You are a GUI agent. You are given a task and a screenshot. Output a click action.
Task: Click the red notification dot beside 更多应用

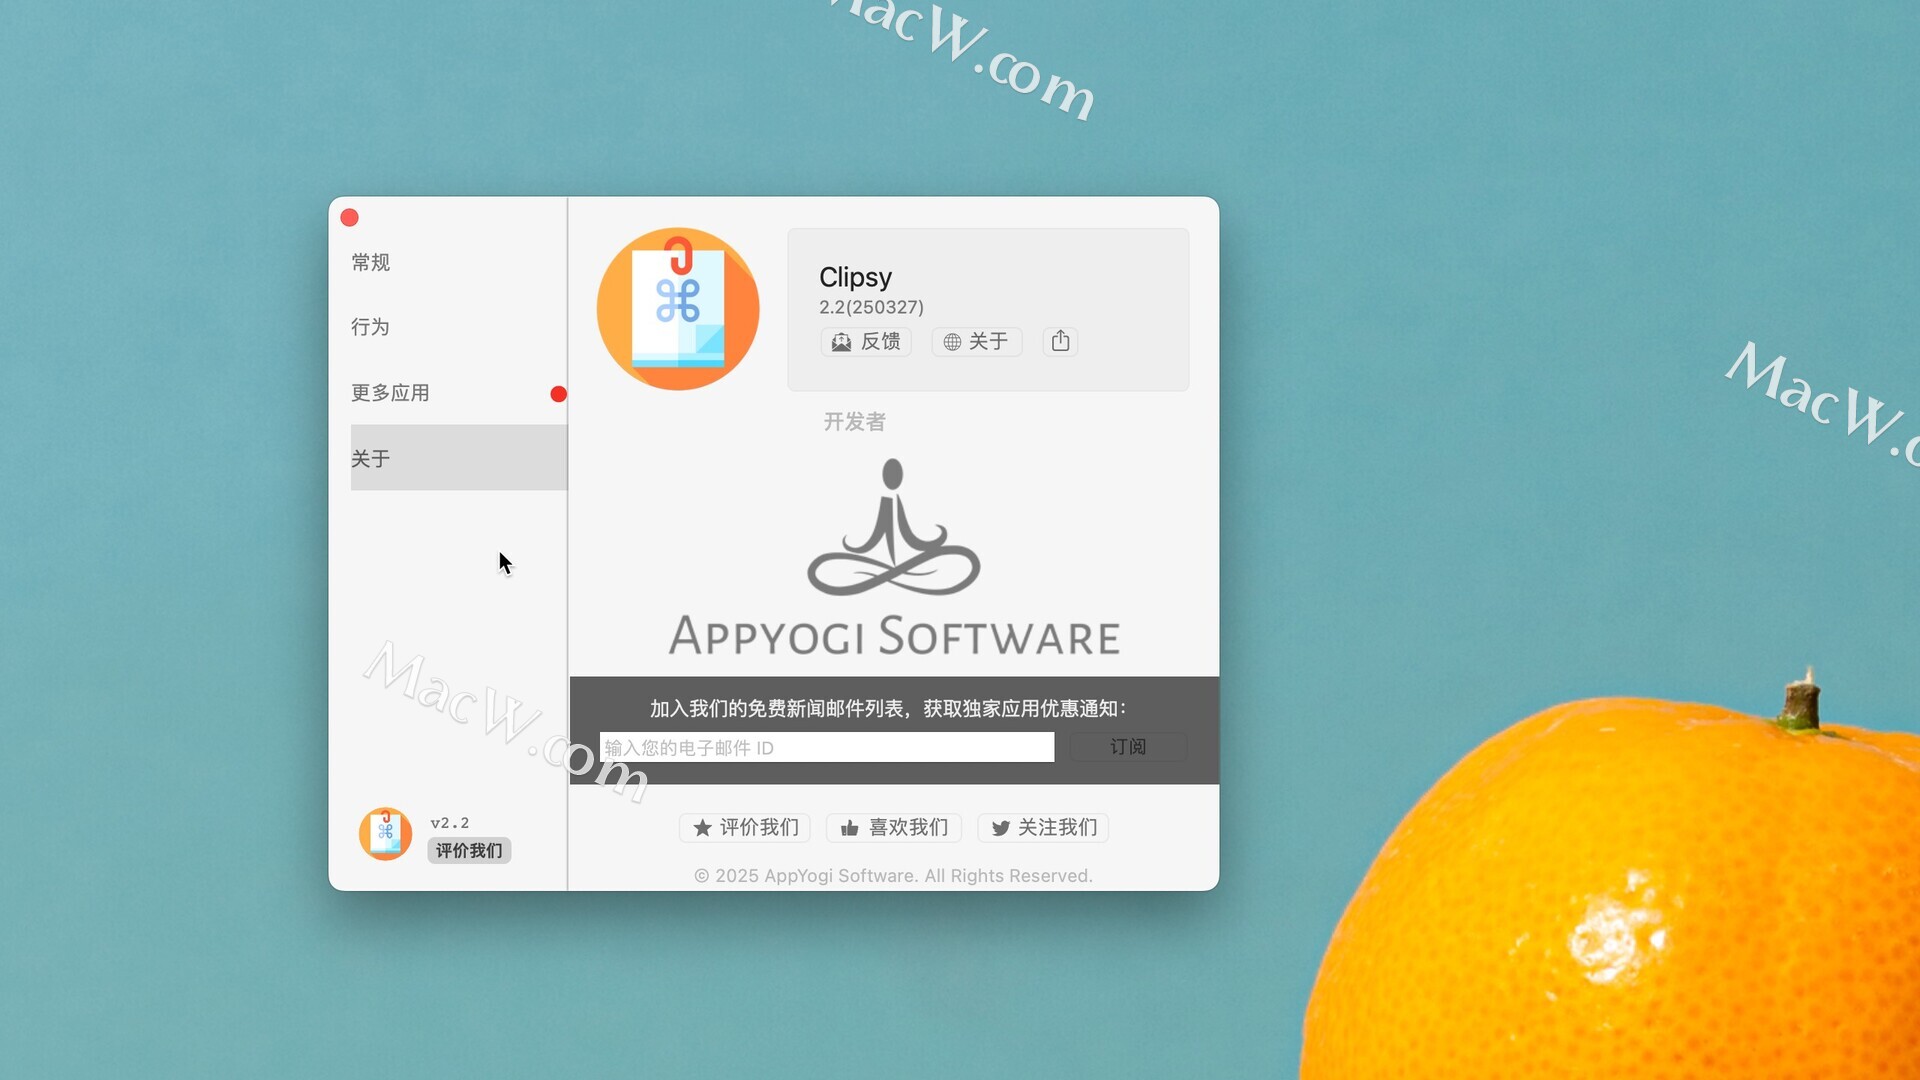558,394
